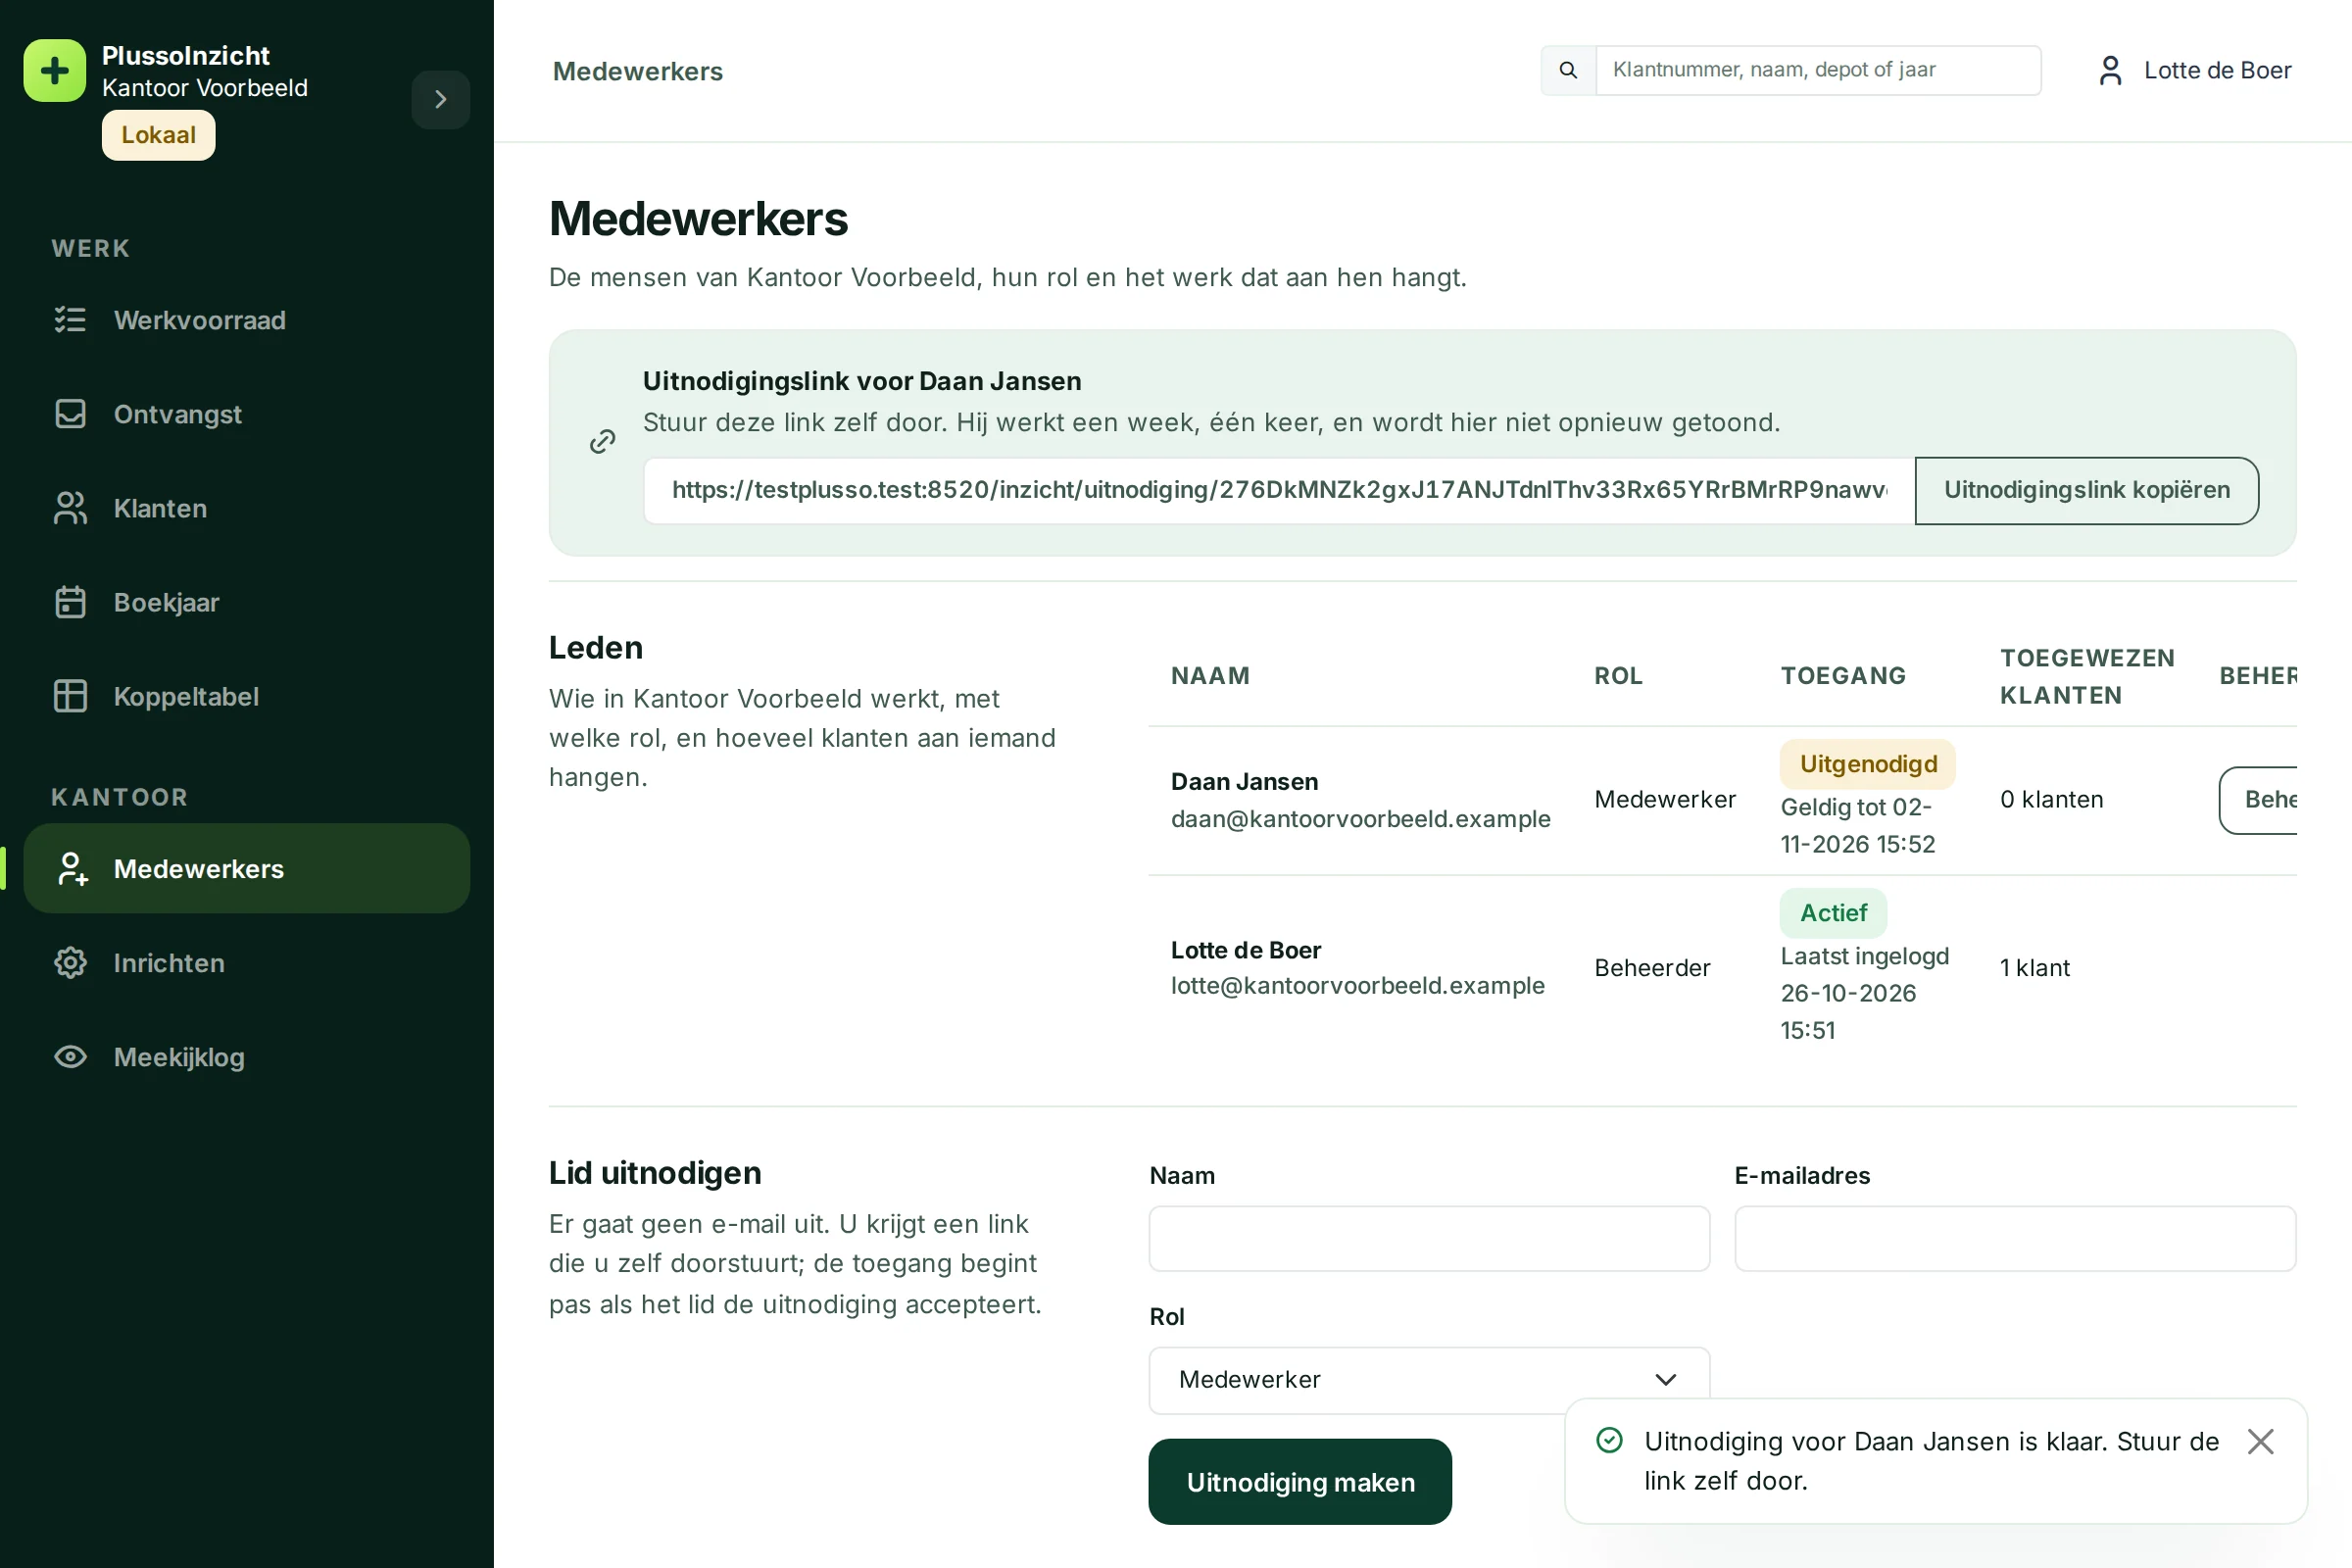Viewport: 2352px width, 1568px height.
Task: Click the Naam input in Lid uitnodigen
Action: (x=1429, y=1238)
